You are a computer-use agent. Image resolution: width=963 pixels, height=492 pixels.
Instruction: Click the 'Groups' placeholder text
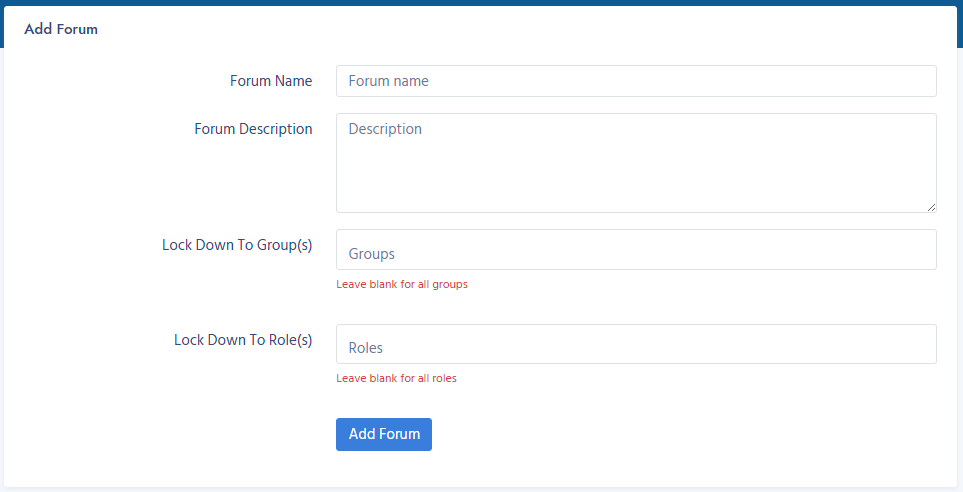371,254
